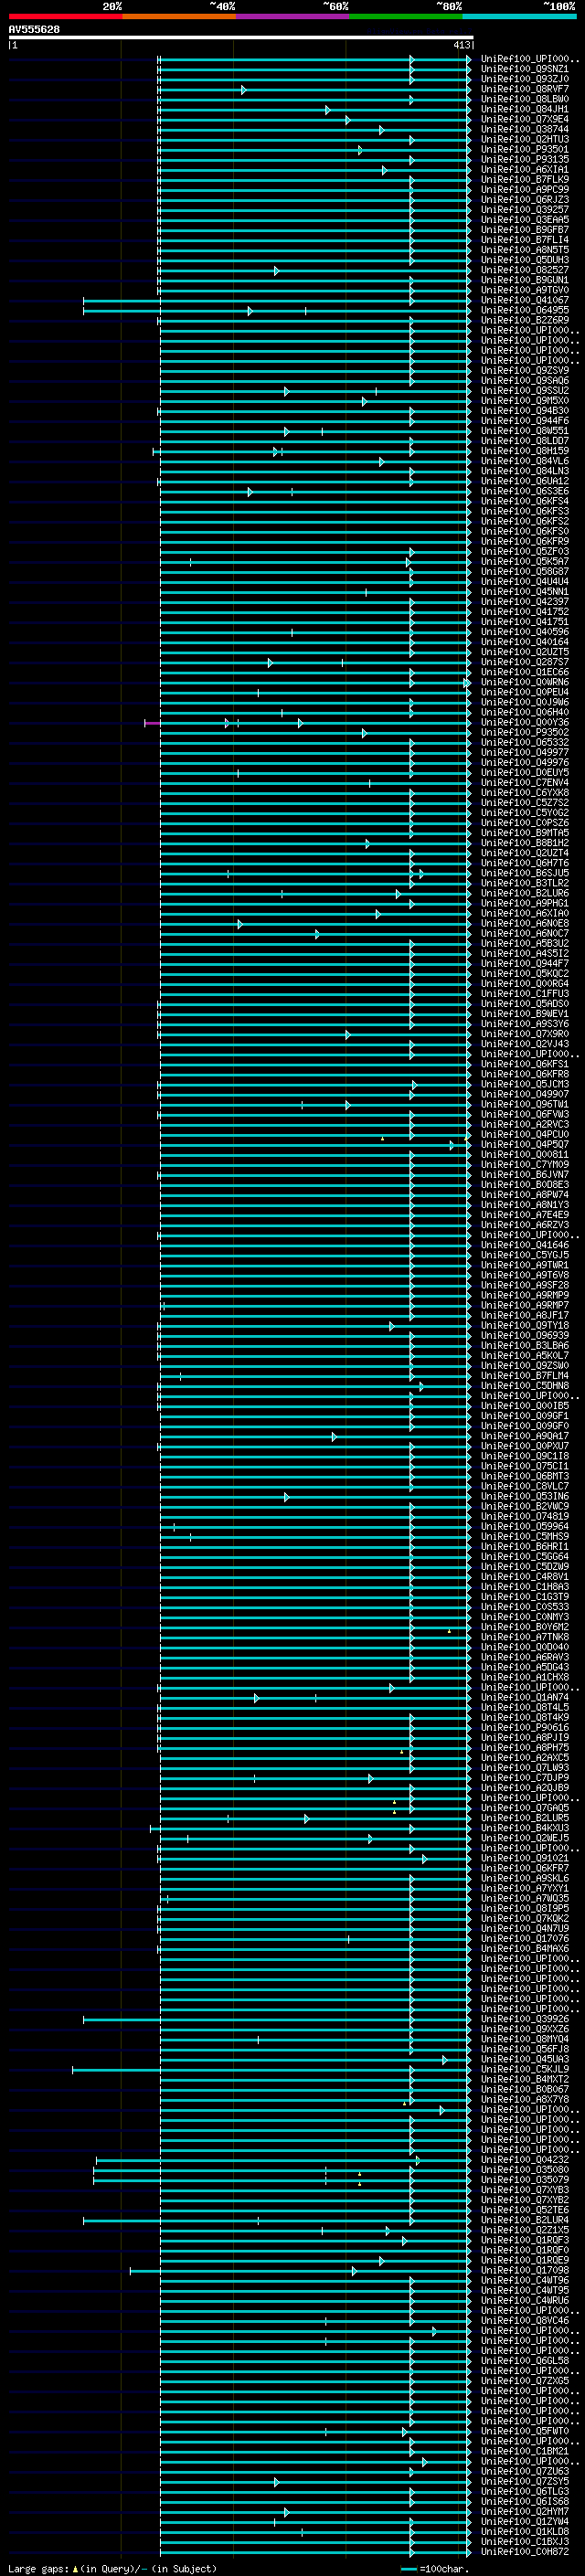Click the orange ~40% identity legend segment

point(179,16)
